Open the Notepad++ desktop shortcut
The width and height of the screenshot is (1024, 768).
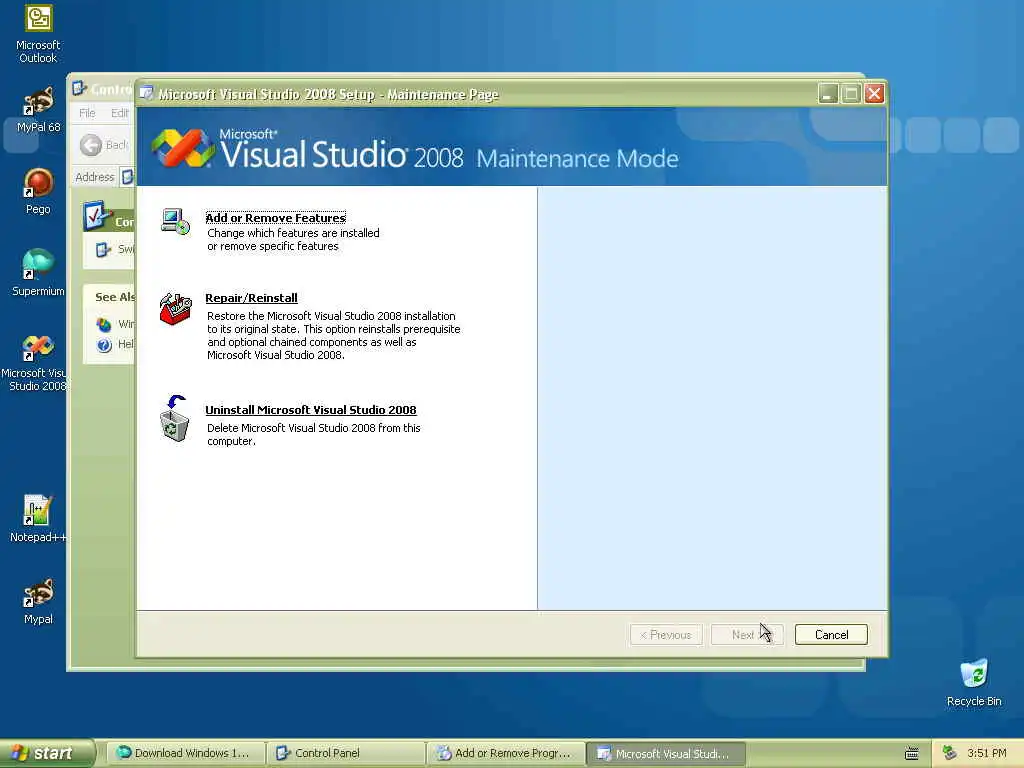[38, 519]
